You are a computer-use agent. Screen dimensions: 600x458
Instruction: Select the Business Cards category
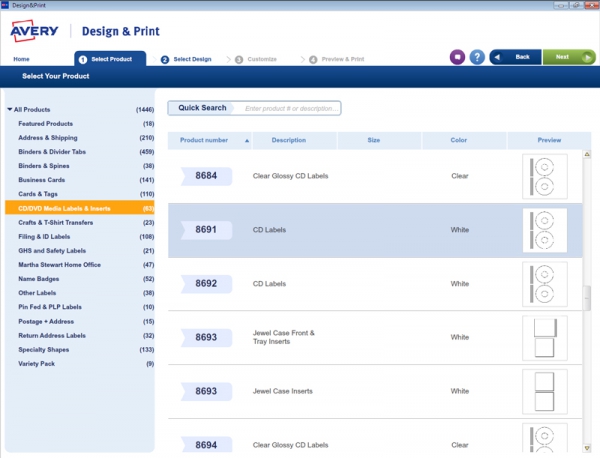point(80,180)
